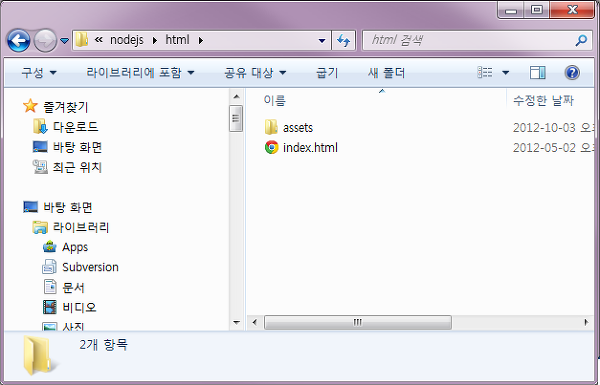The image size is (600, 385).
Task: Click the 라이브러리 icon
Action: coord(40,227)
